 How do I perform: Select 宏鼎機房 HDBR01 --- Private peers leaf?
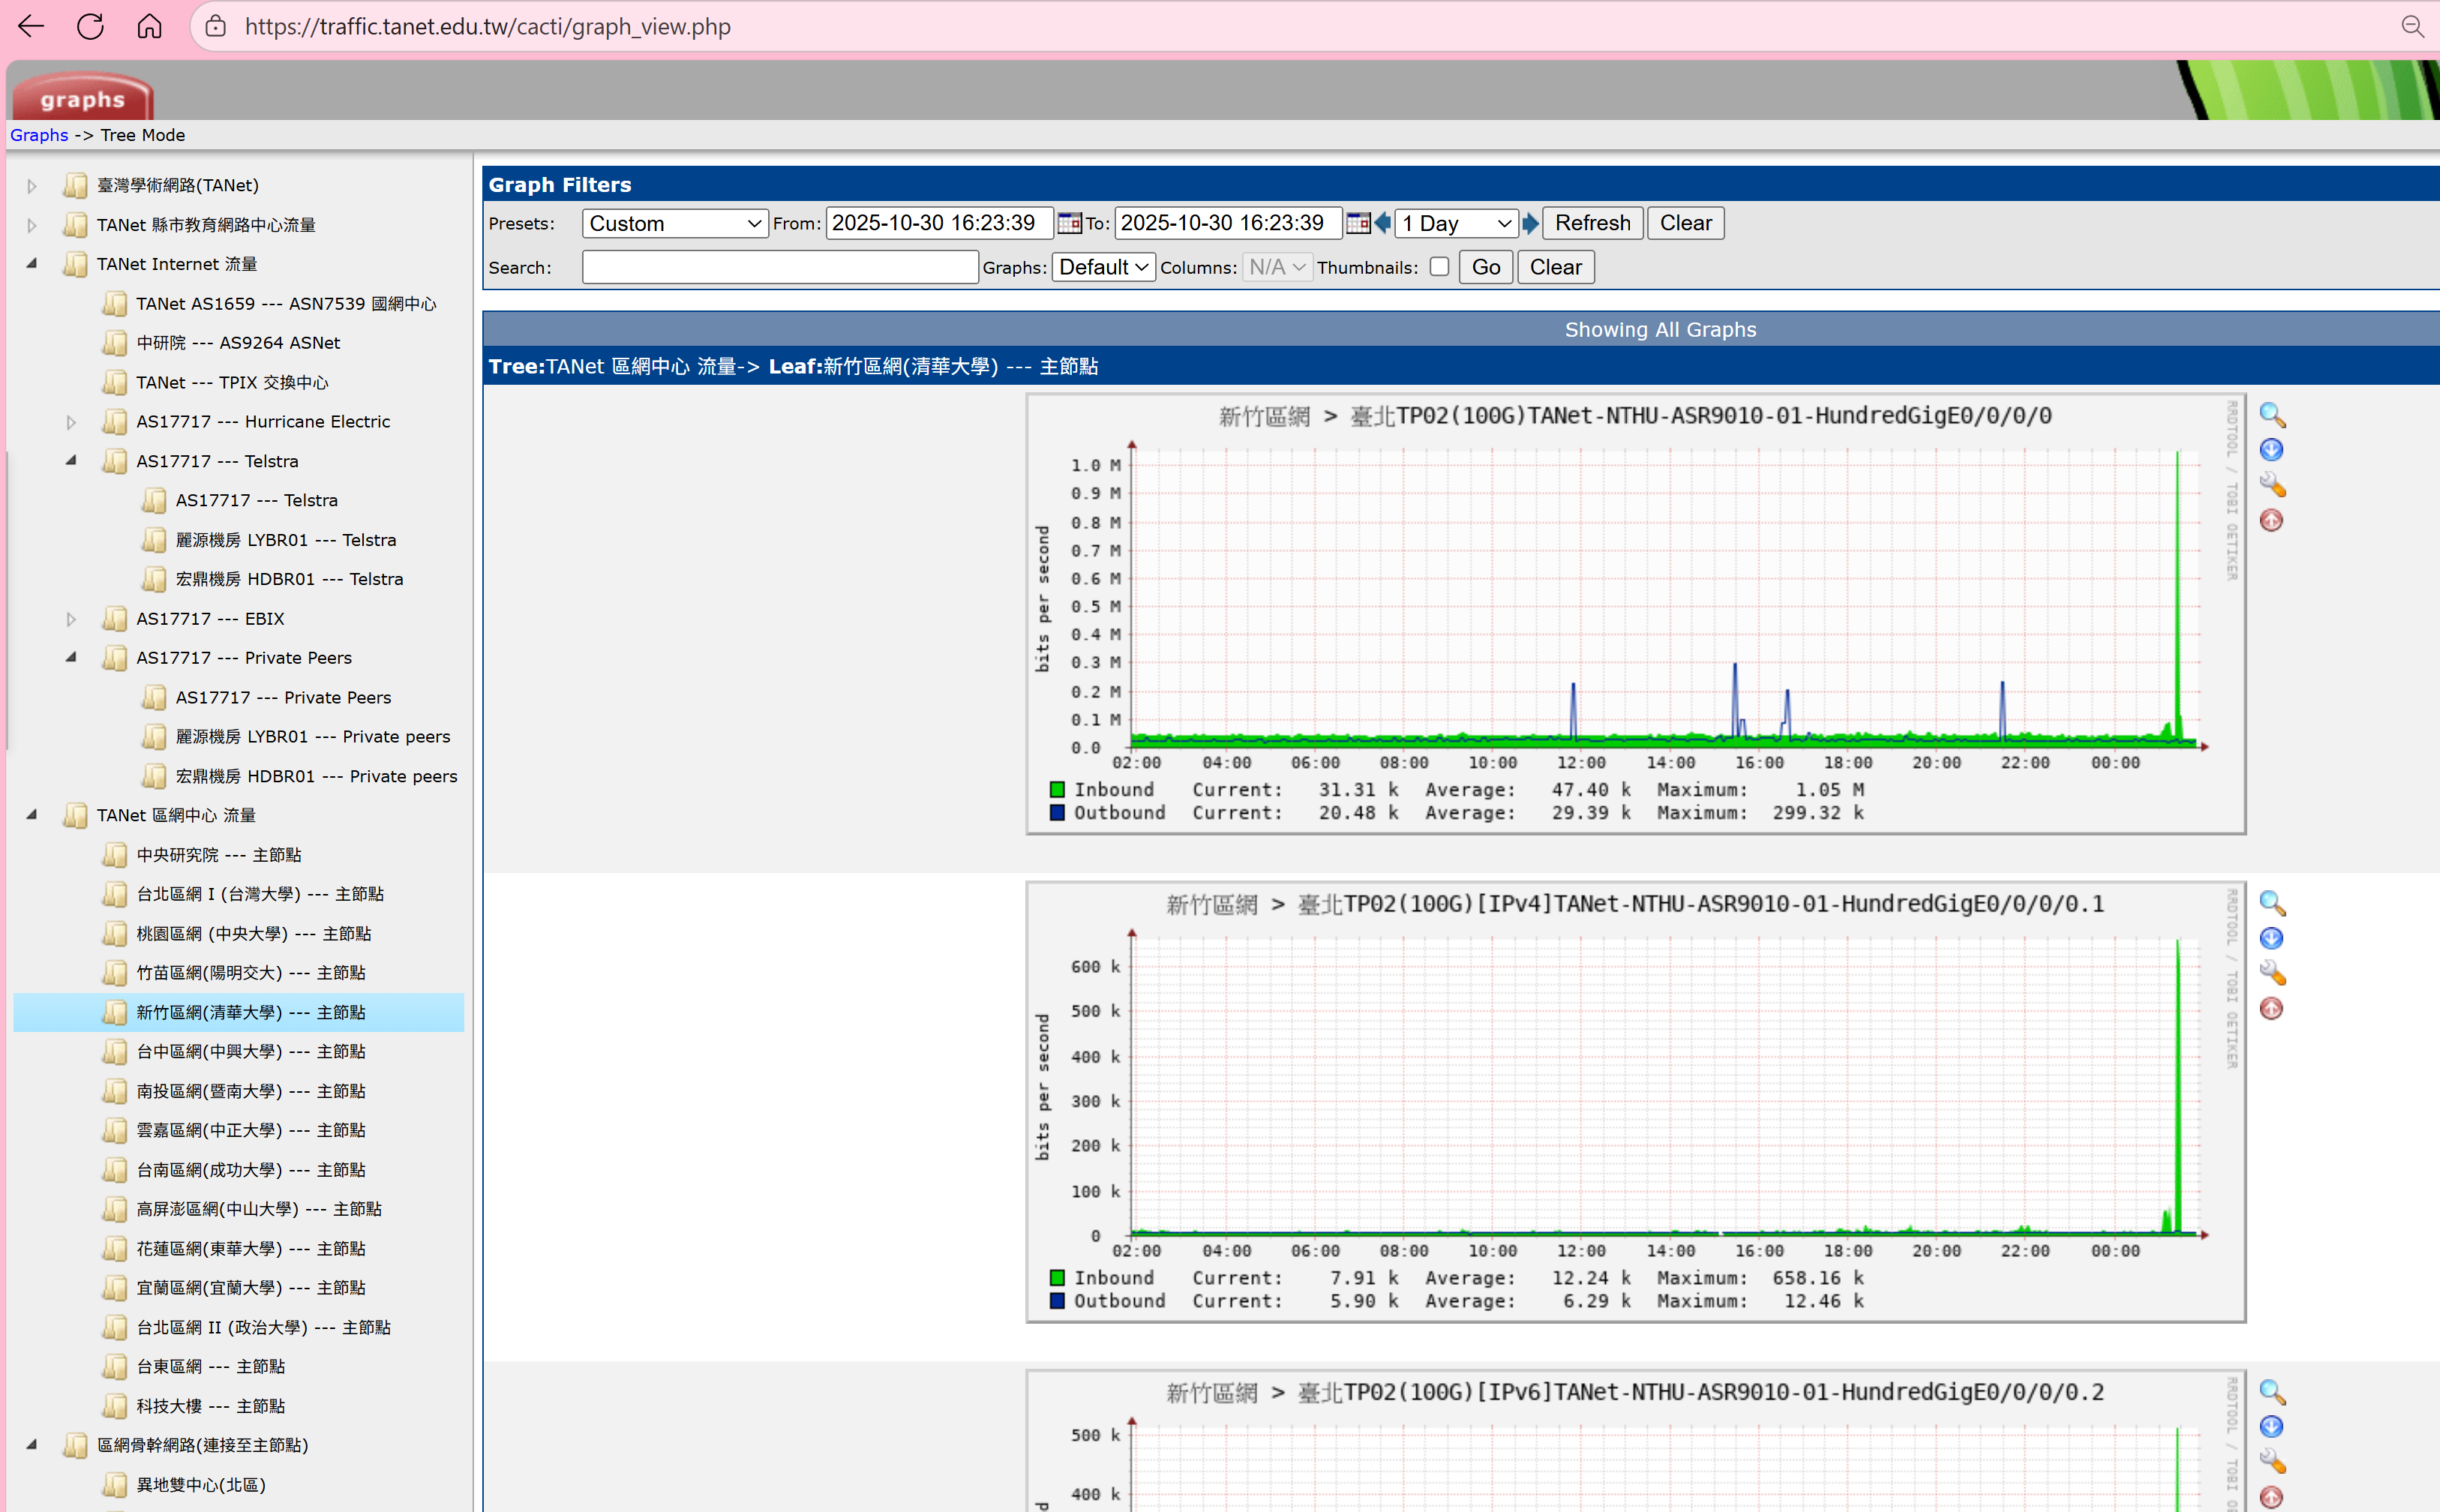316,776
